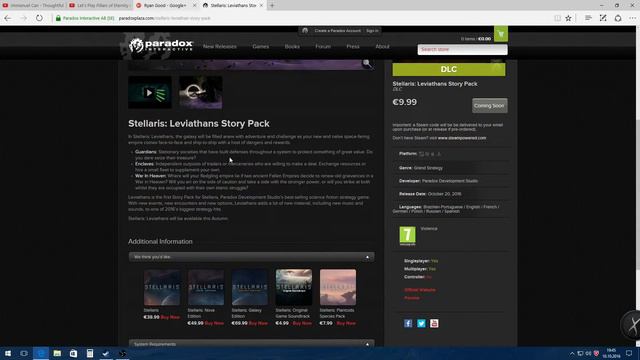Image resolution: width=640 pixels, height=360 pixels.
Task: Open the Games nav menu item
Action: point(260,47)
